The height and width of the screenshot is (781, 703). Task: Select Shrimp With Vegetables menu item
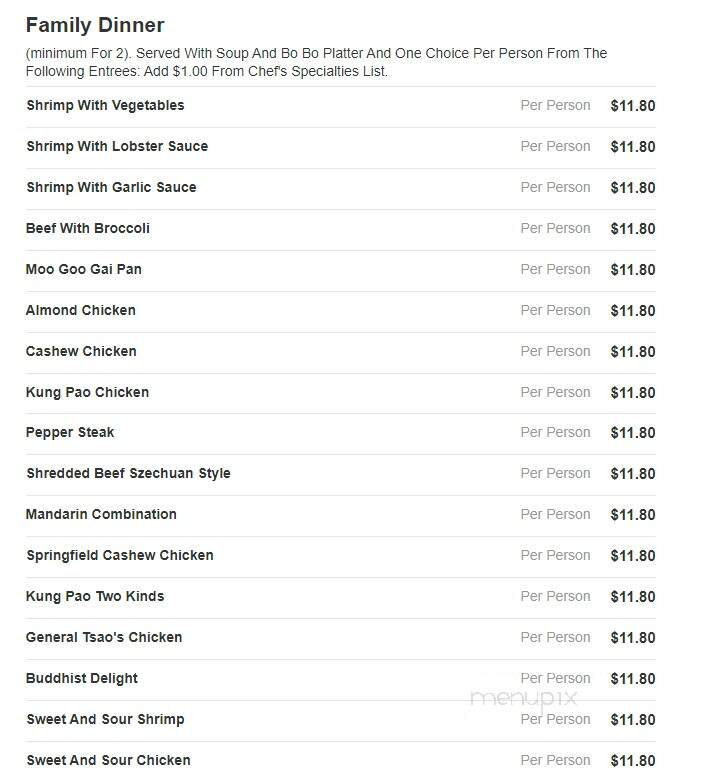pyautogui.click(x=105, y=106)
